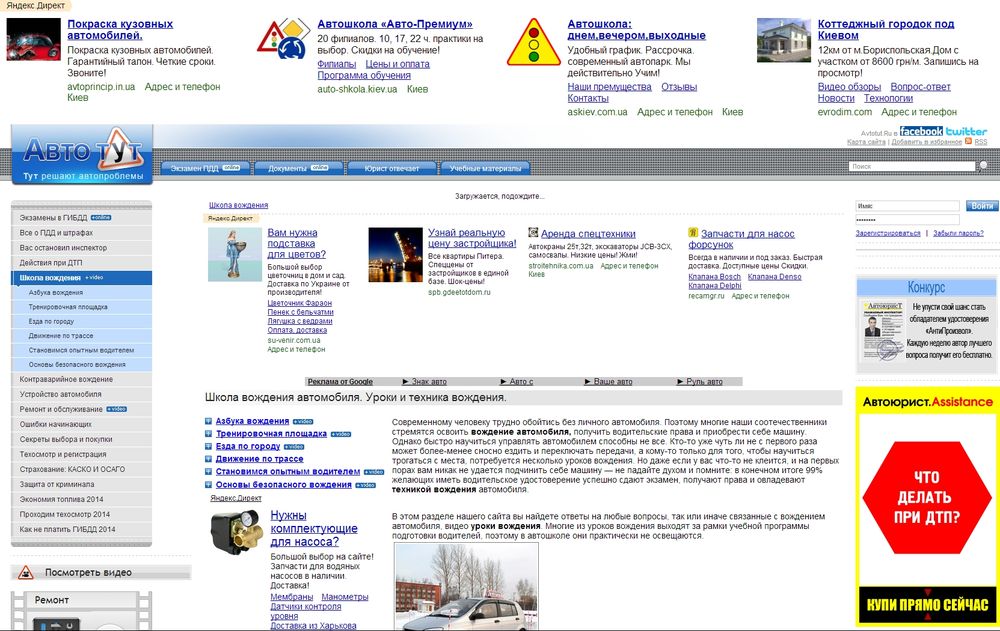The height and width of the screenshot is (631, 1000).
Task: Collapse the Школа вождения sidebar section
Action: (82, 278)
